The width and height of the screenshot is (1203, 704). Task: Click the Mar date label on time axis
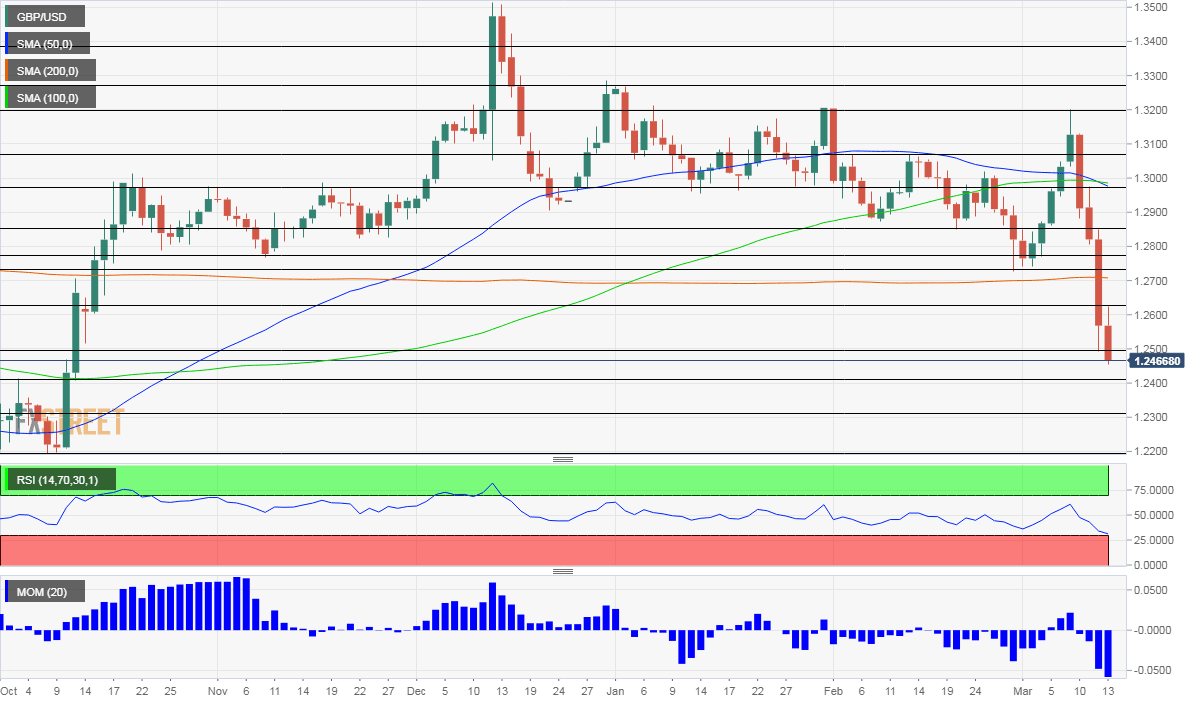click(x=1025, y=691)
